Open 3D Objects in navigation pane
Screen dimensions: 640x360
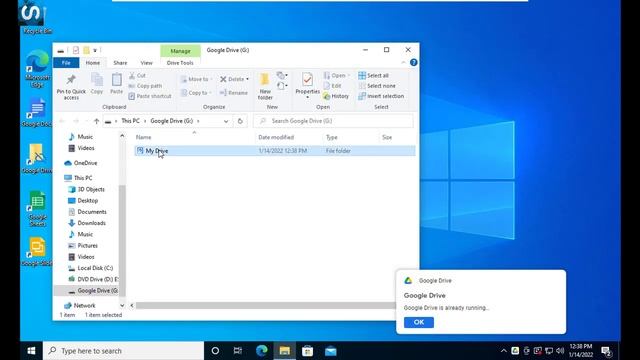(87, 189)
